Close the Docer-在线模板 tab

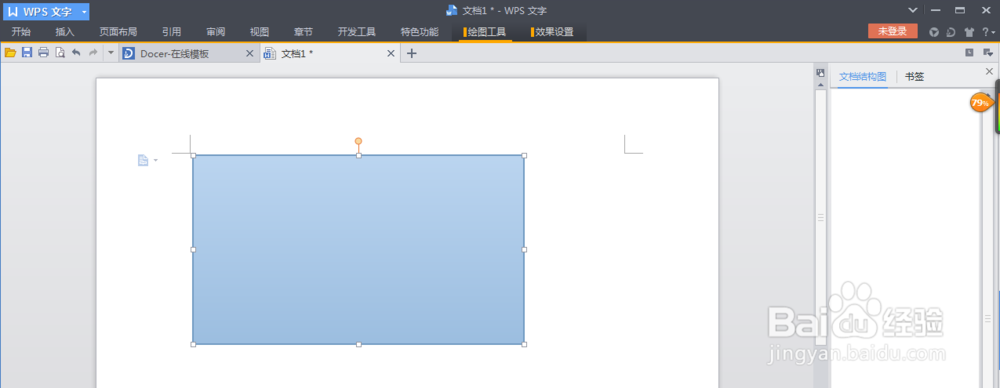[250, 54]
